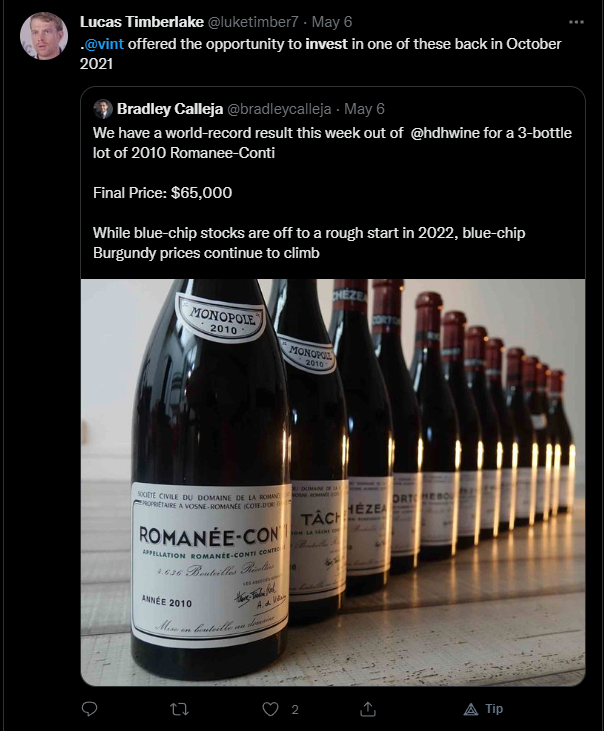
Task: Open the @vint mention link
Action: (x=104, y=44)
